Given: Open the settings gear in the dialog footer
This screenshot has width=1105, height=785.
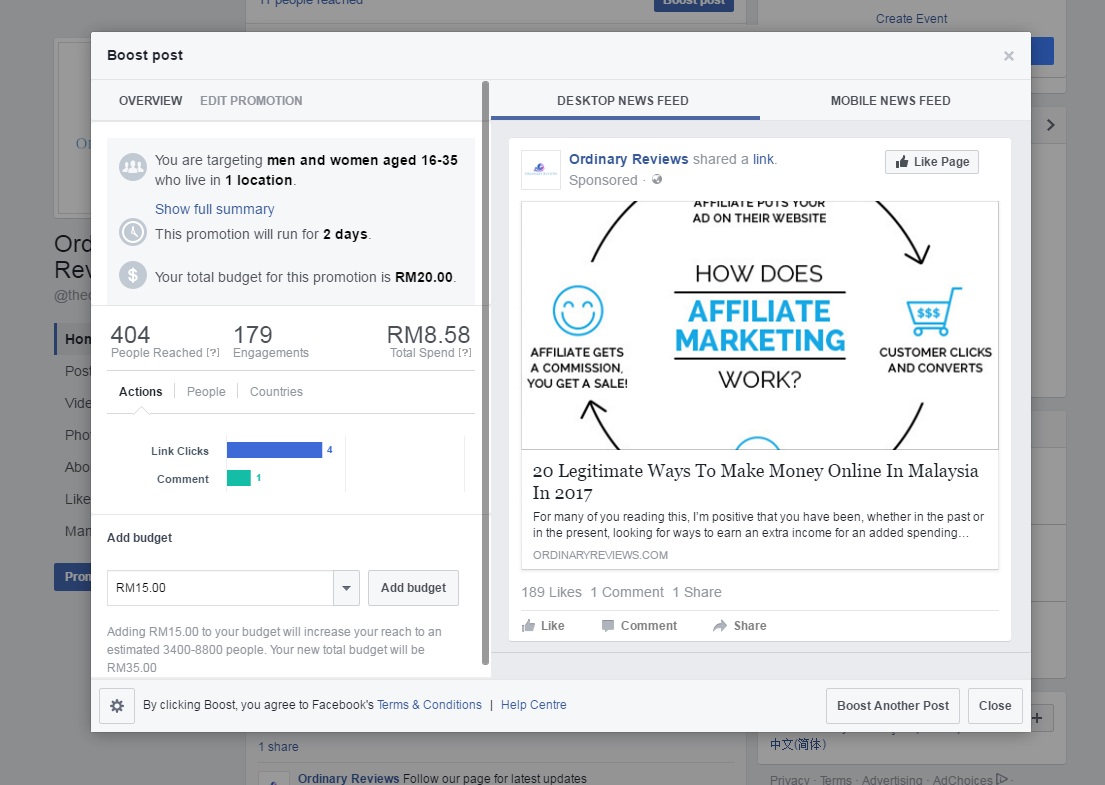Looking at the screenshot, I should point(117,705).
